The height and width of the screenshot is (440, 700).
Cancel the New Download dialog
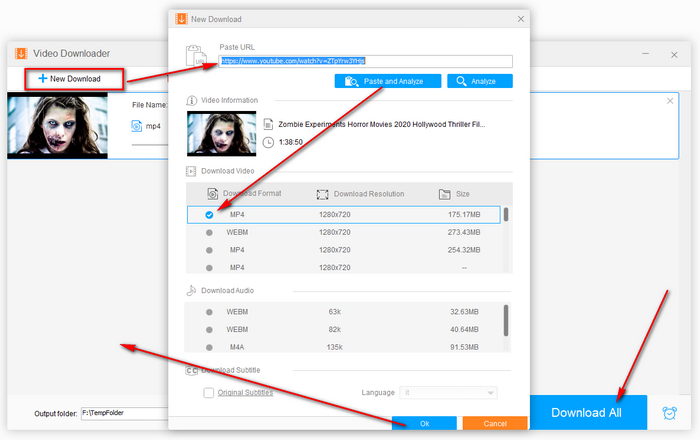495,423
